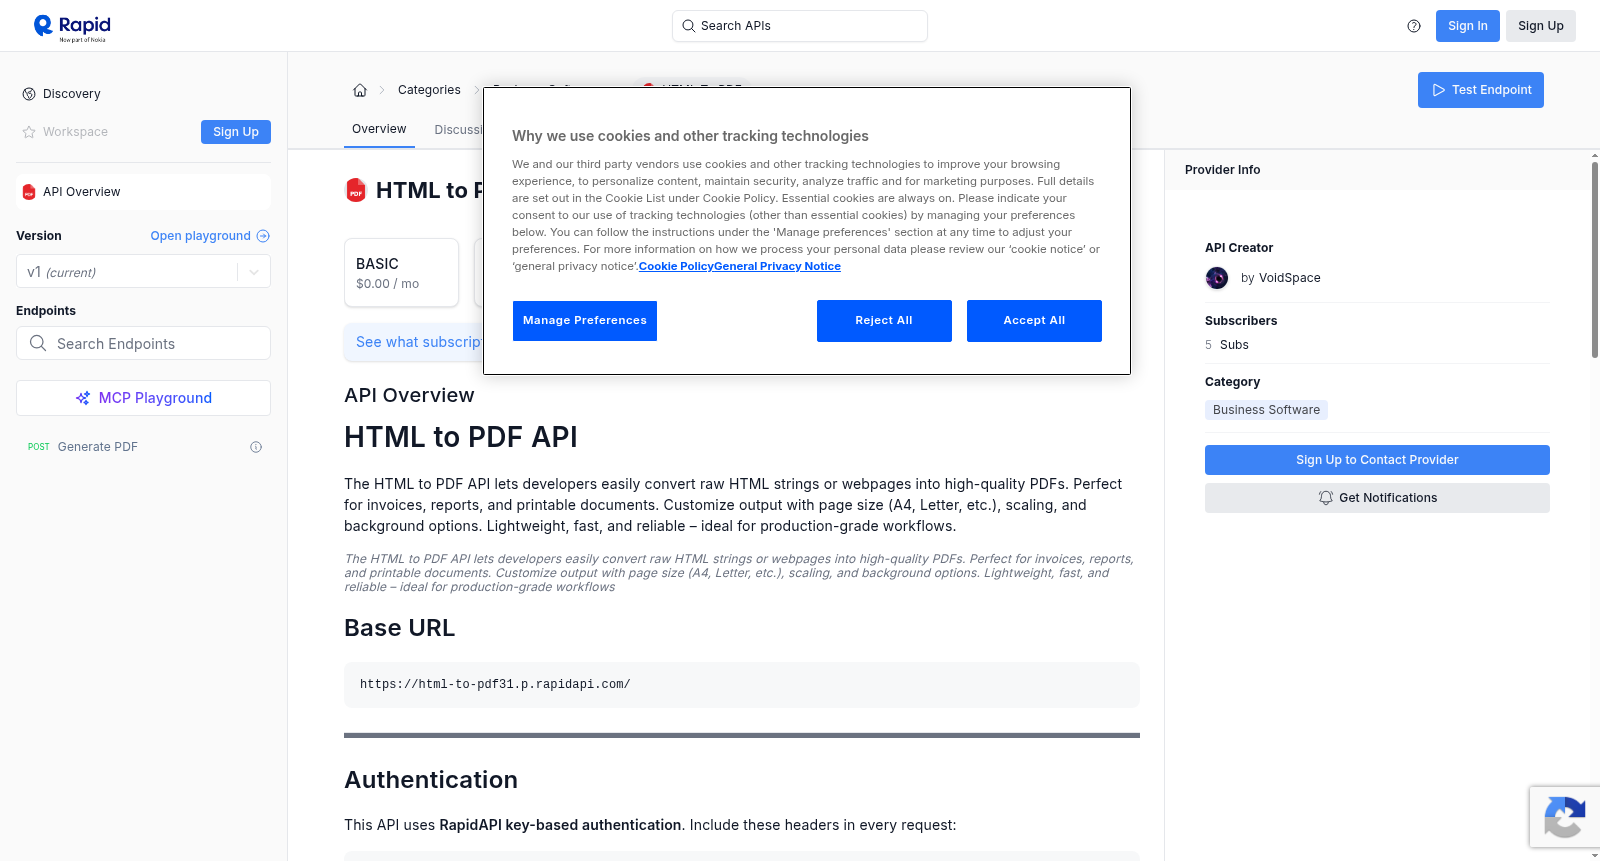Click Manage Preferences in cookie dialog
This screenshot has width=1600, height=861.
tap(585, 321)
